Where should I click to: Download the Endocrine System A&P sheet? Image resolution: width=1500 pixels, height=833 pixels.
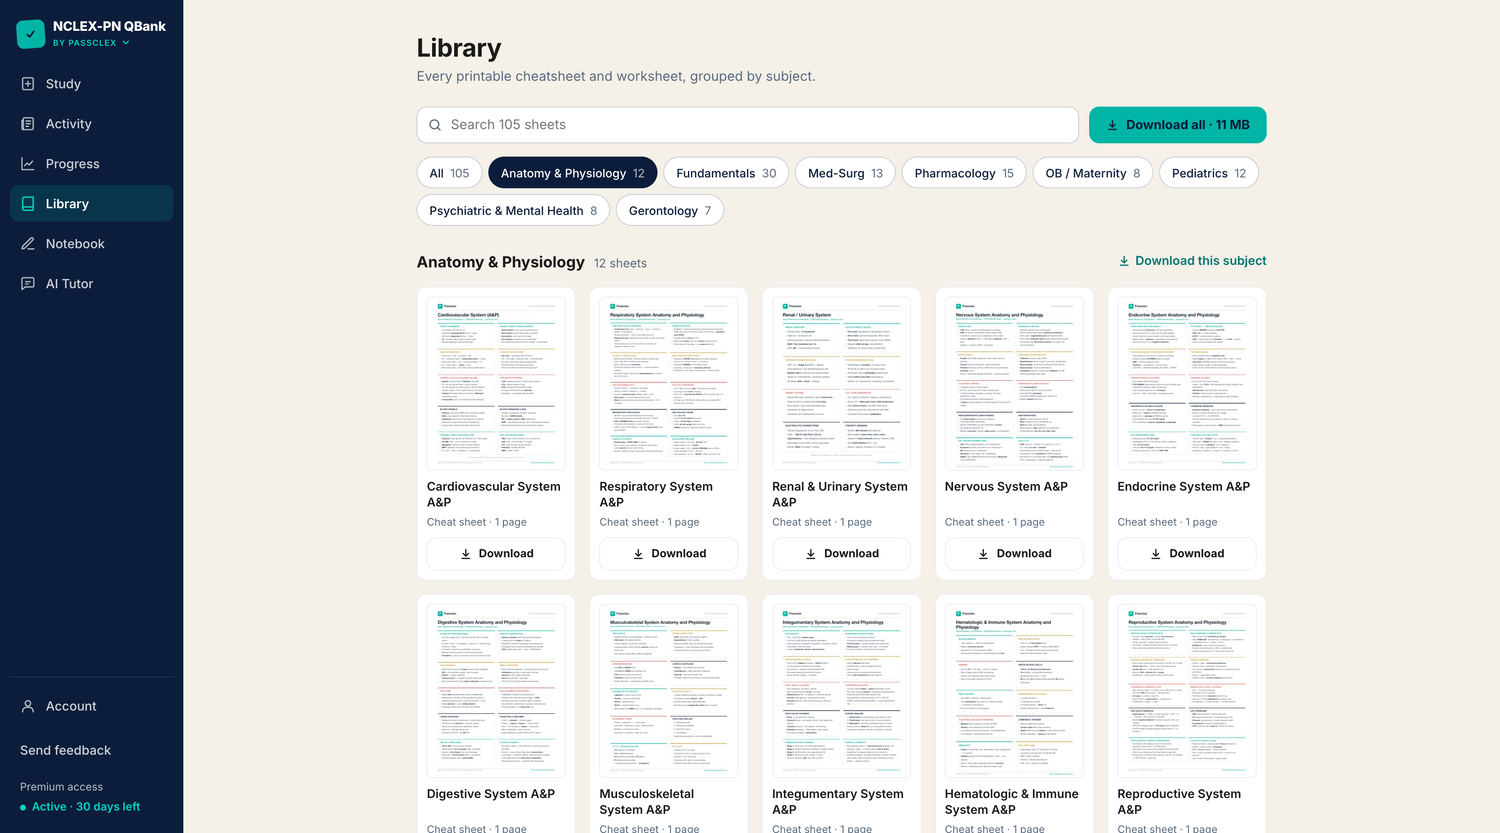coord(1187,554)
